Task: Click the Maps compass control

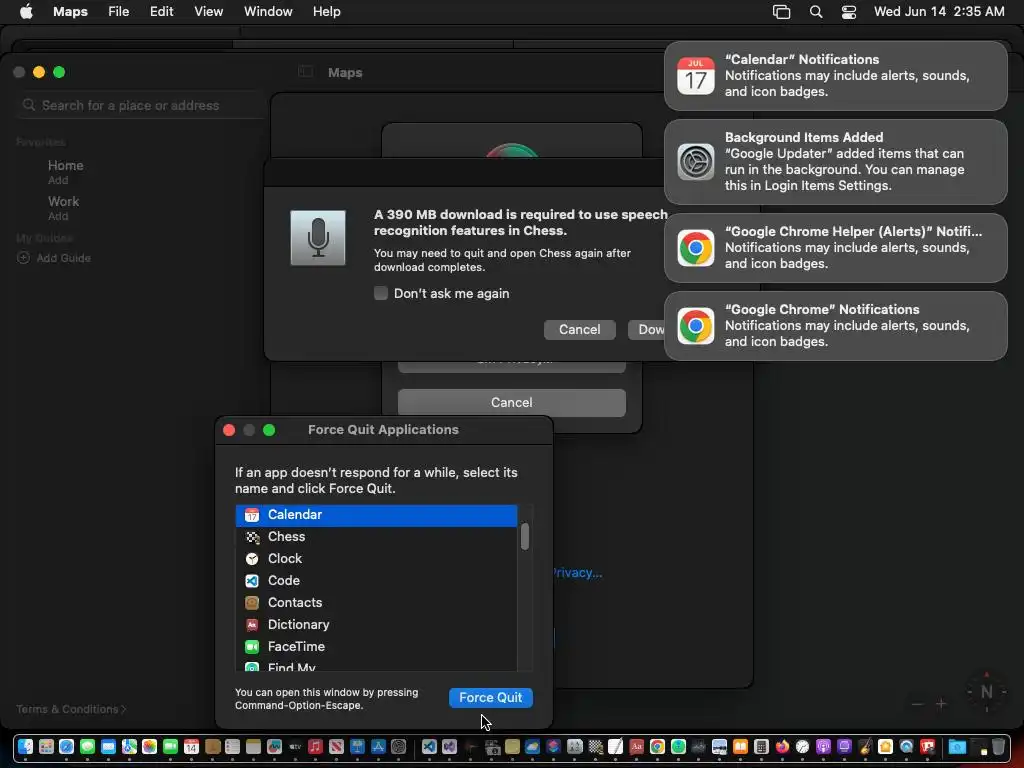Action: (x=986, y=692)
